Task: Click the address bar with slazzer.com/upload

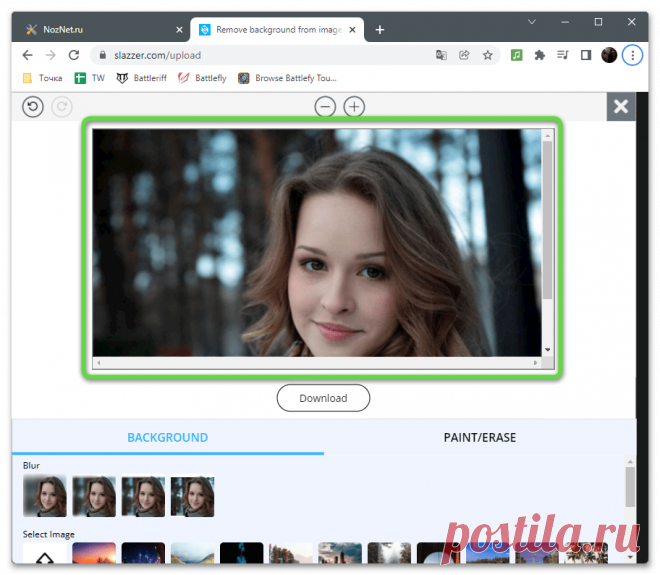Action: click(x=260, y=55)
